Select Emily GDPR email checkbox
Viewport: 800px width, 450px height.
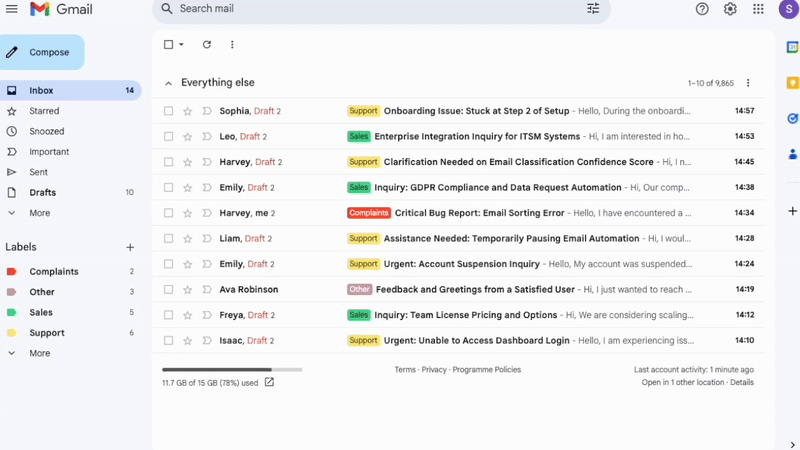tap(168, 187)
